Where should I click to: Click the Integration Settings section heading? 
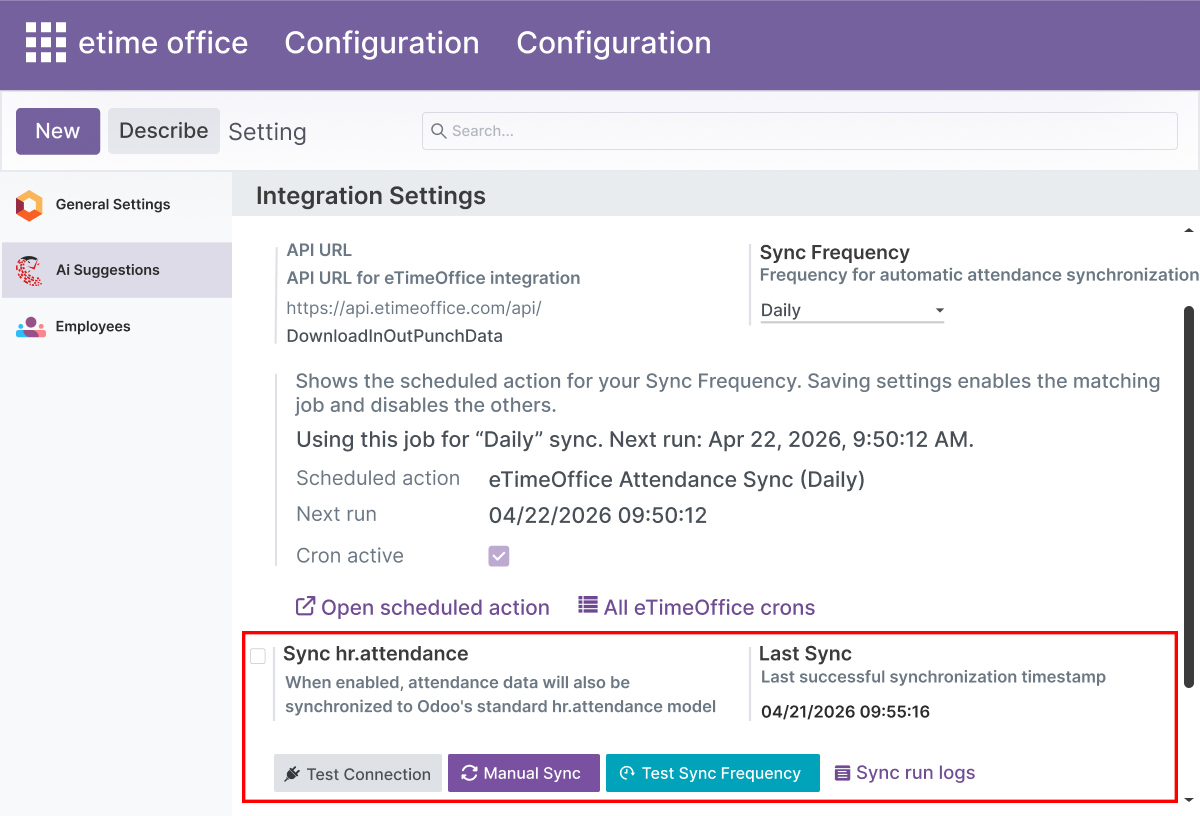[x=371, y=196]
